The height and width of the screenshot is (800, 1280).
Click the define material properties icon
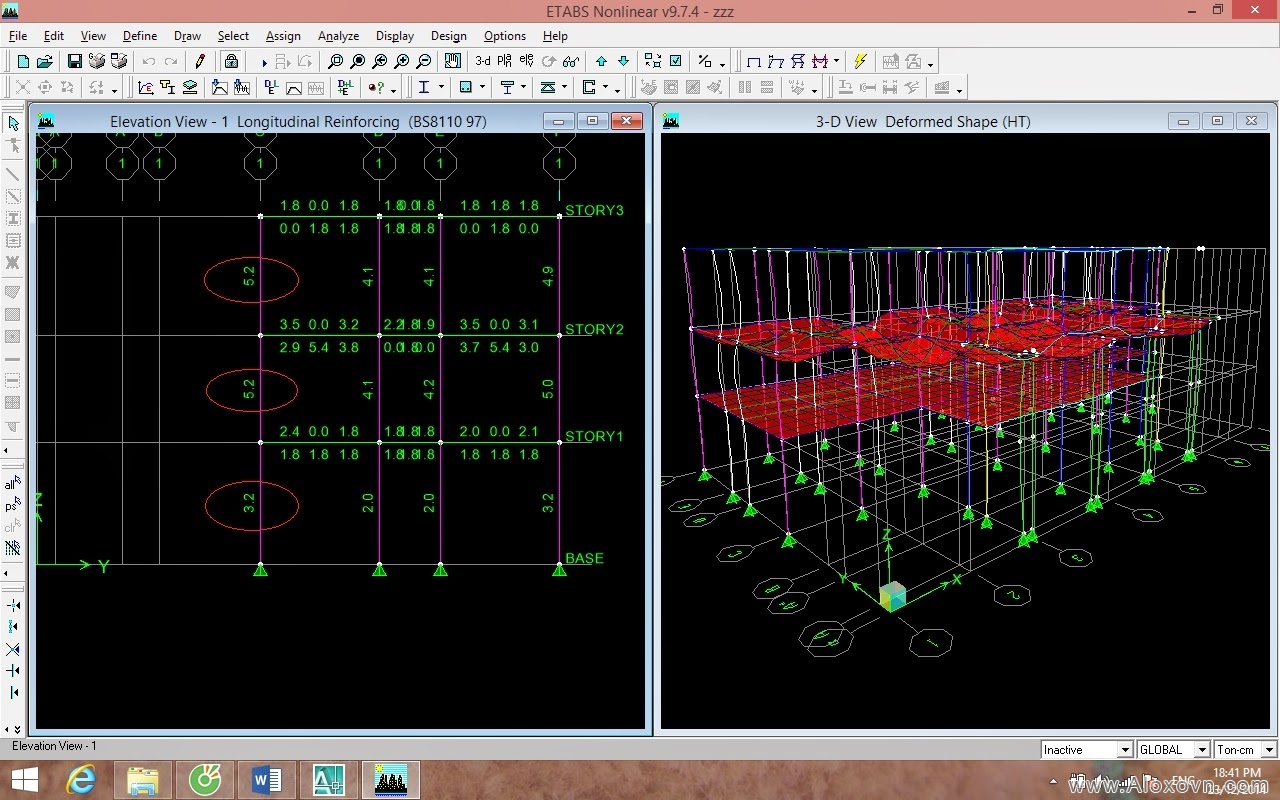pos(146,88)
